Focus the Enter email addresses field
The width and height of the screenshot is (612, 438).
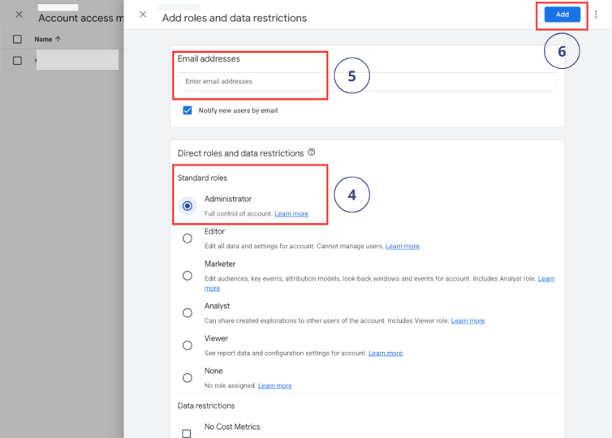pyautogui.click(x=367, y=82)
